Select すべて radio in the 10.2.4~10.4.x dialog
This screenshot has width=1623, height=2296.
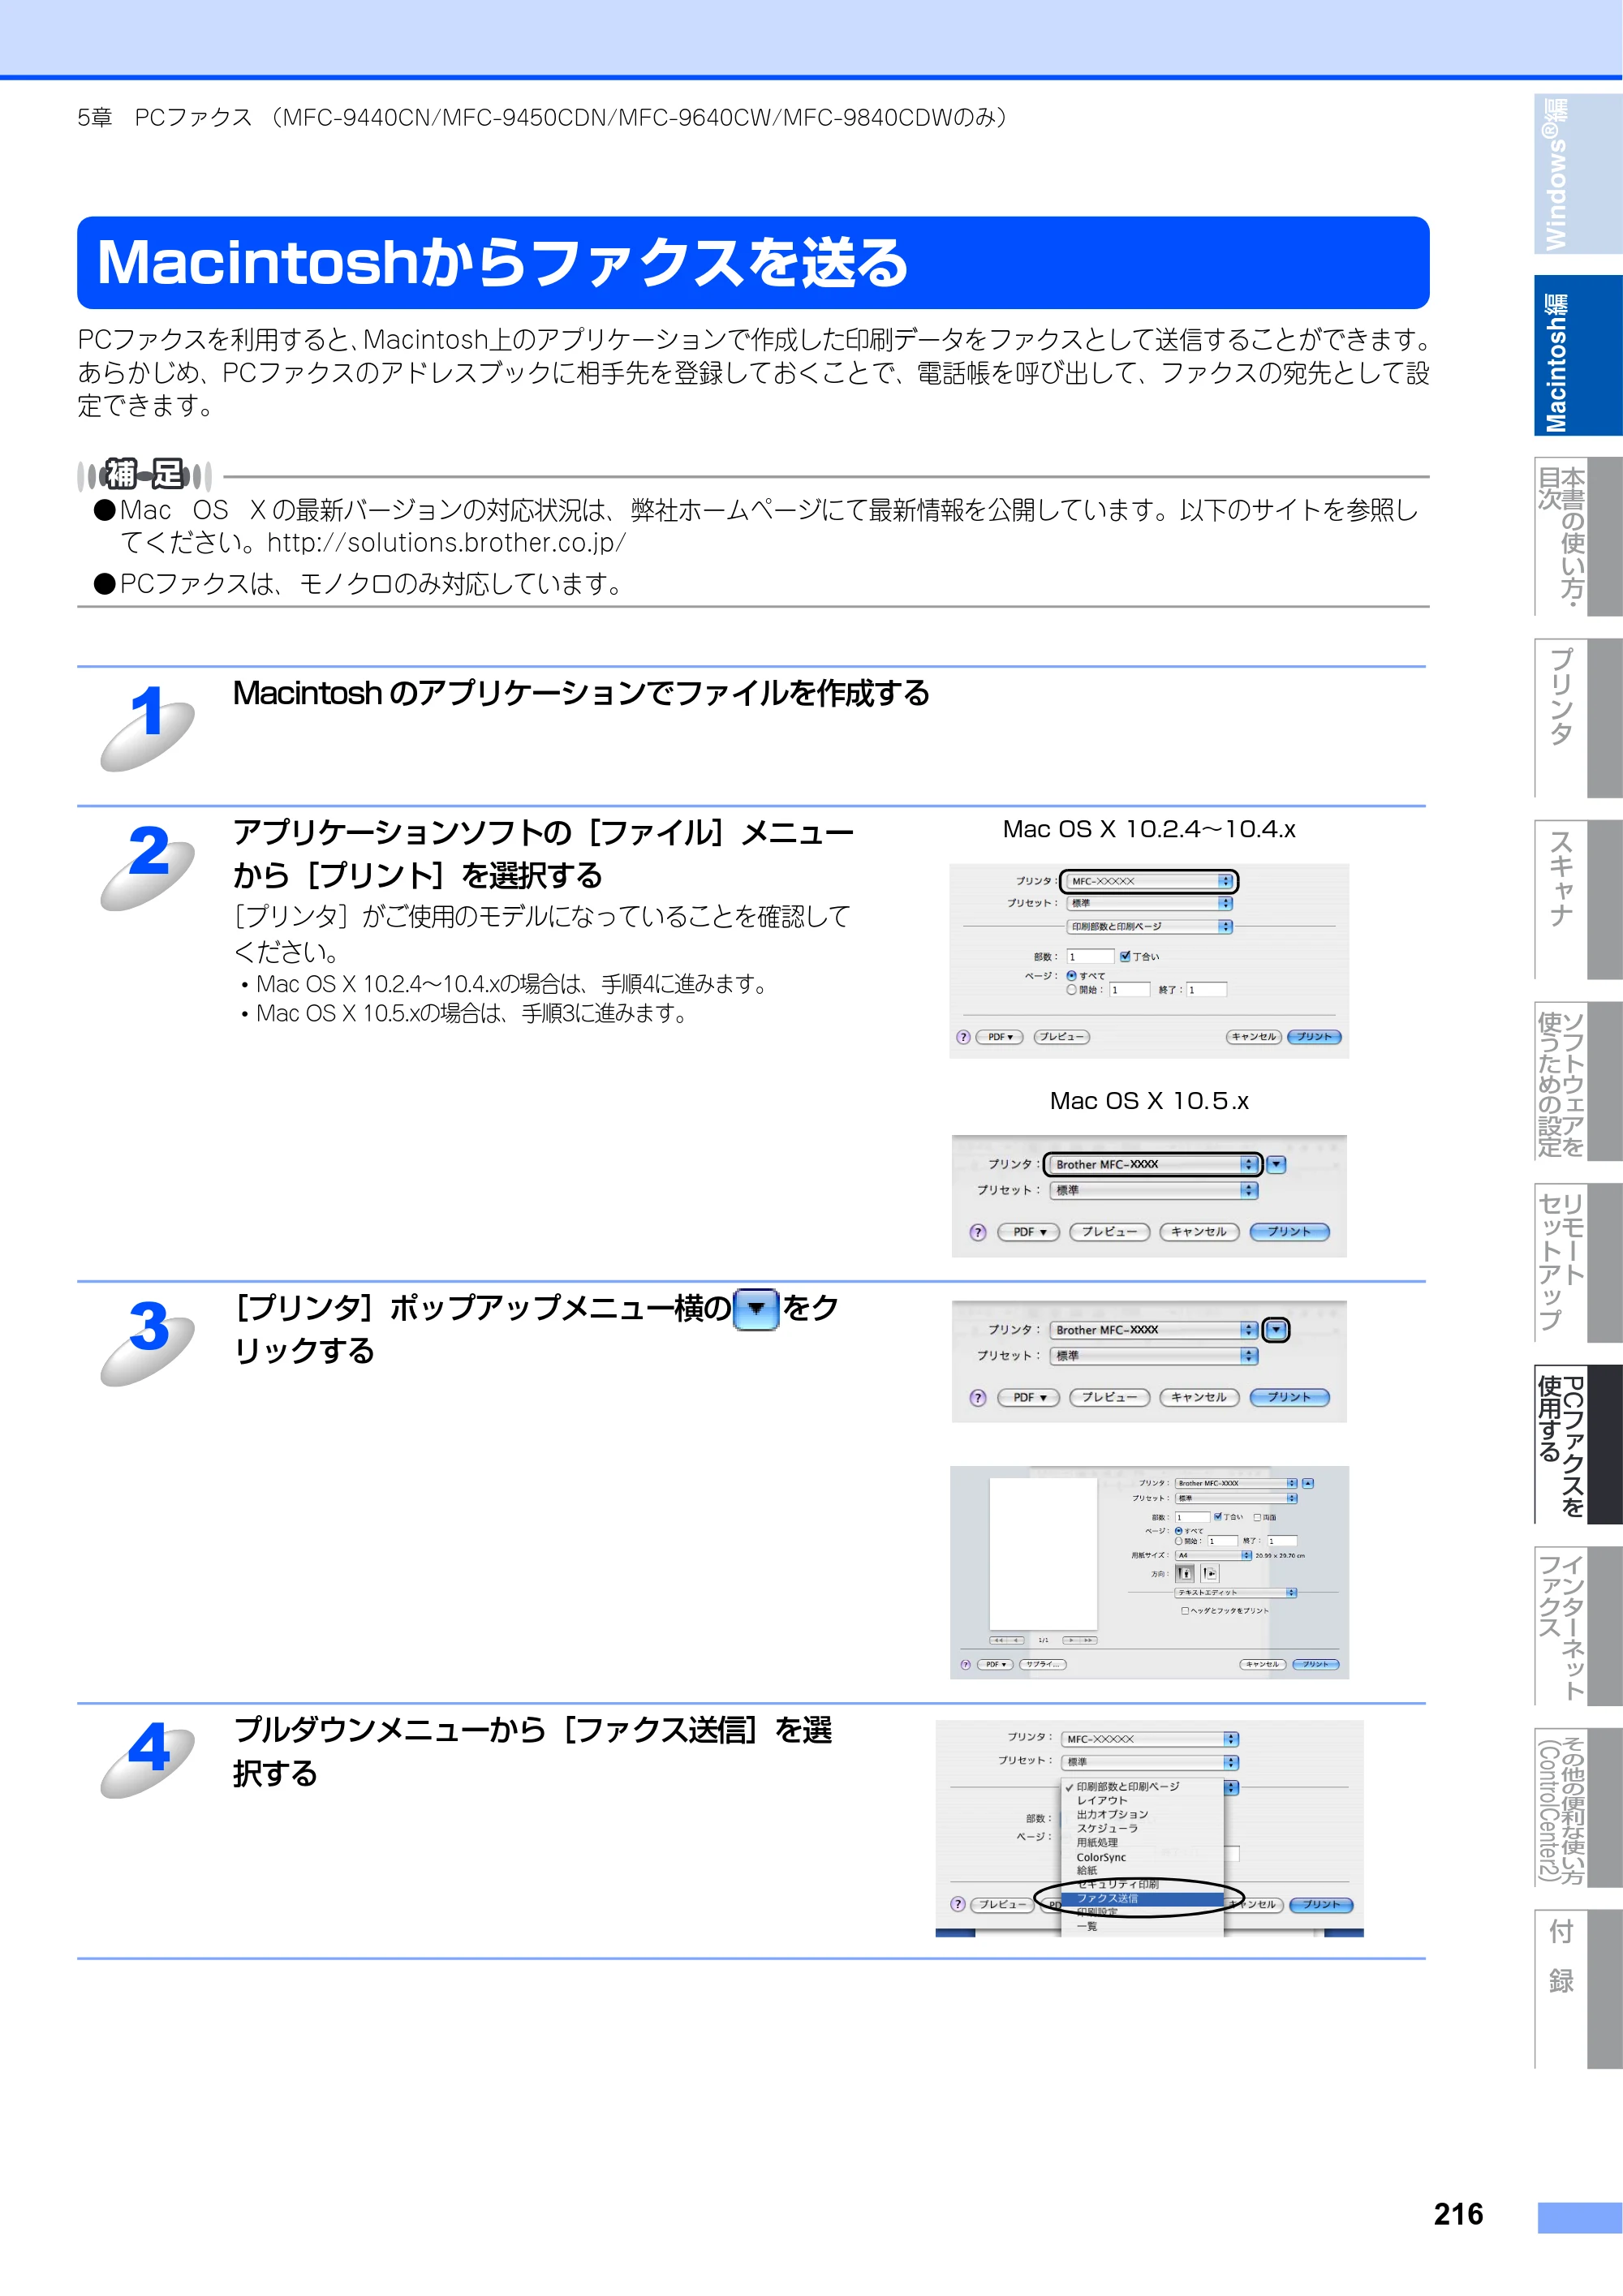[1072, 975]
